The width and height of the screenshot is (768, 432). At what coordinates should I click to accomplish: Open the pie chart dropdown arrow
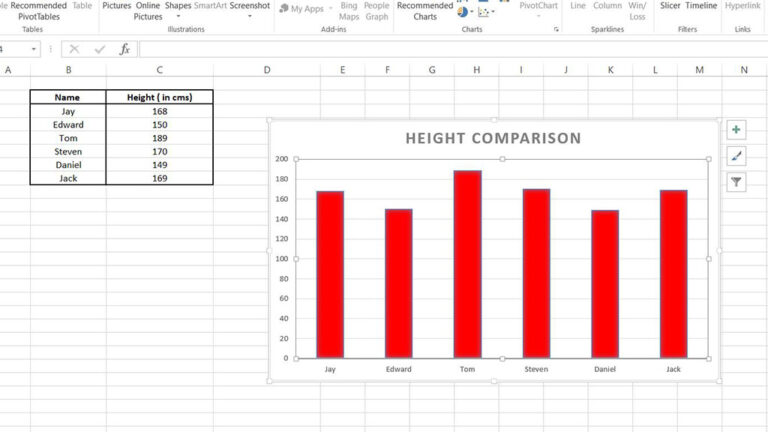coord(472,12)
